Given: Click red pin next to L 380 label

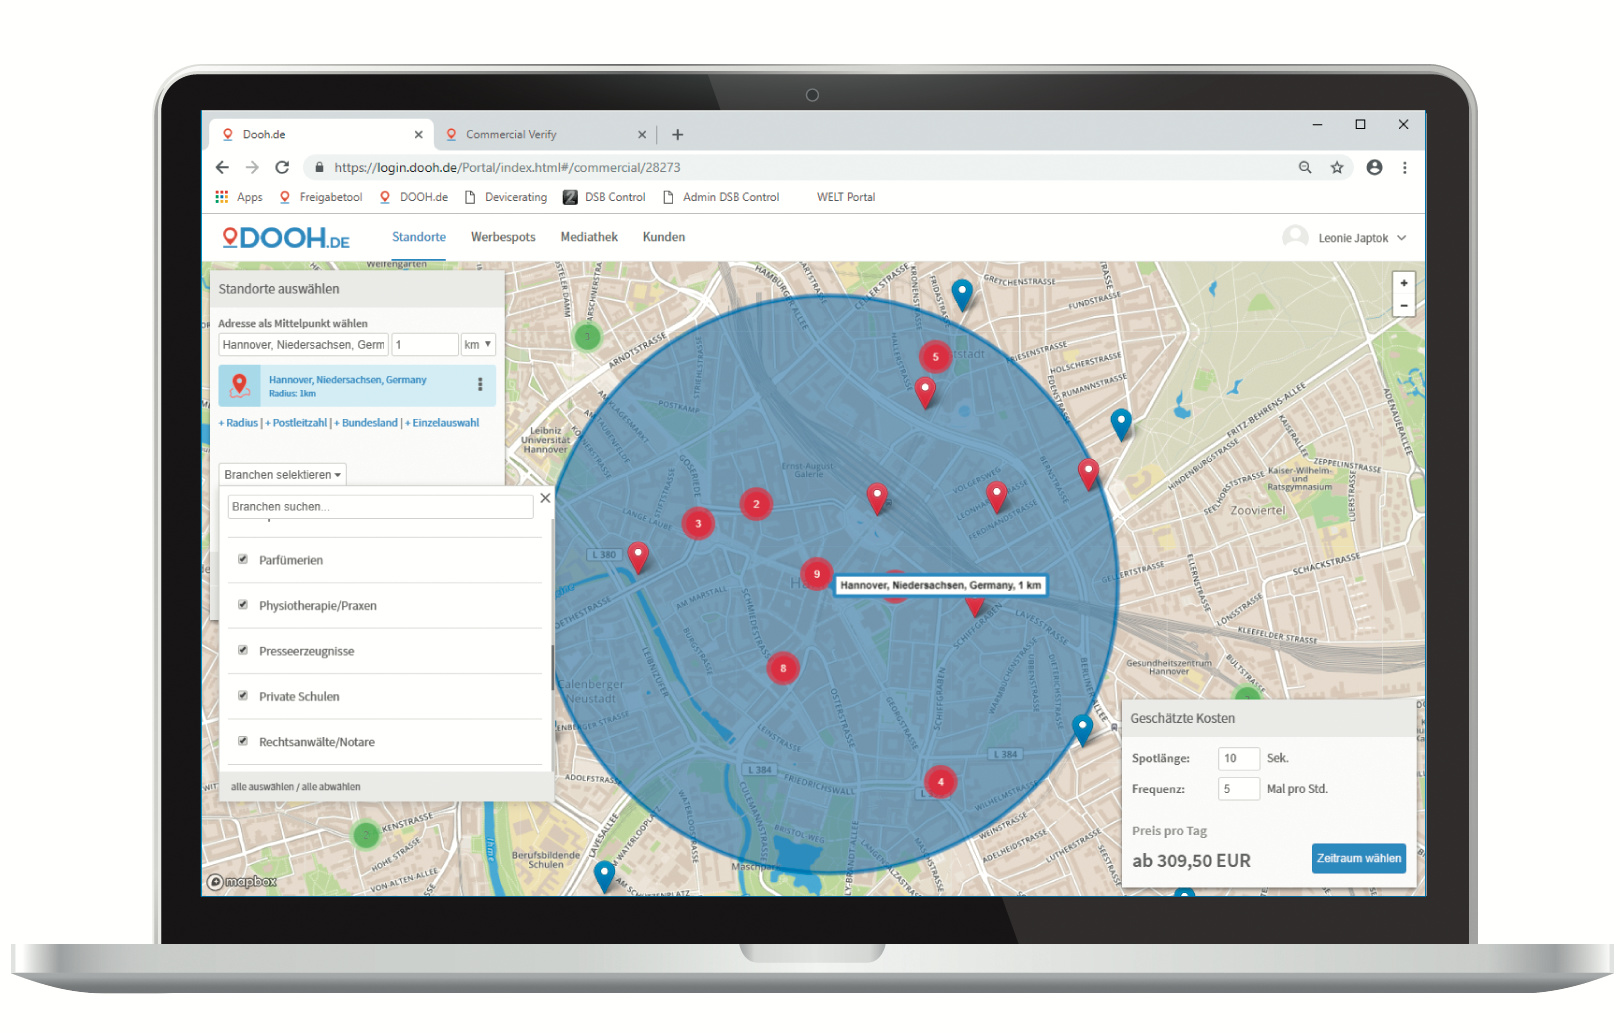Looking at the screenshot, I should [x=637, y=556].
